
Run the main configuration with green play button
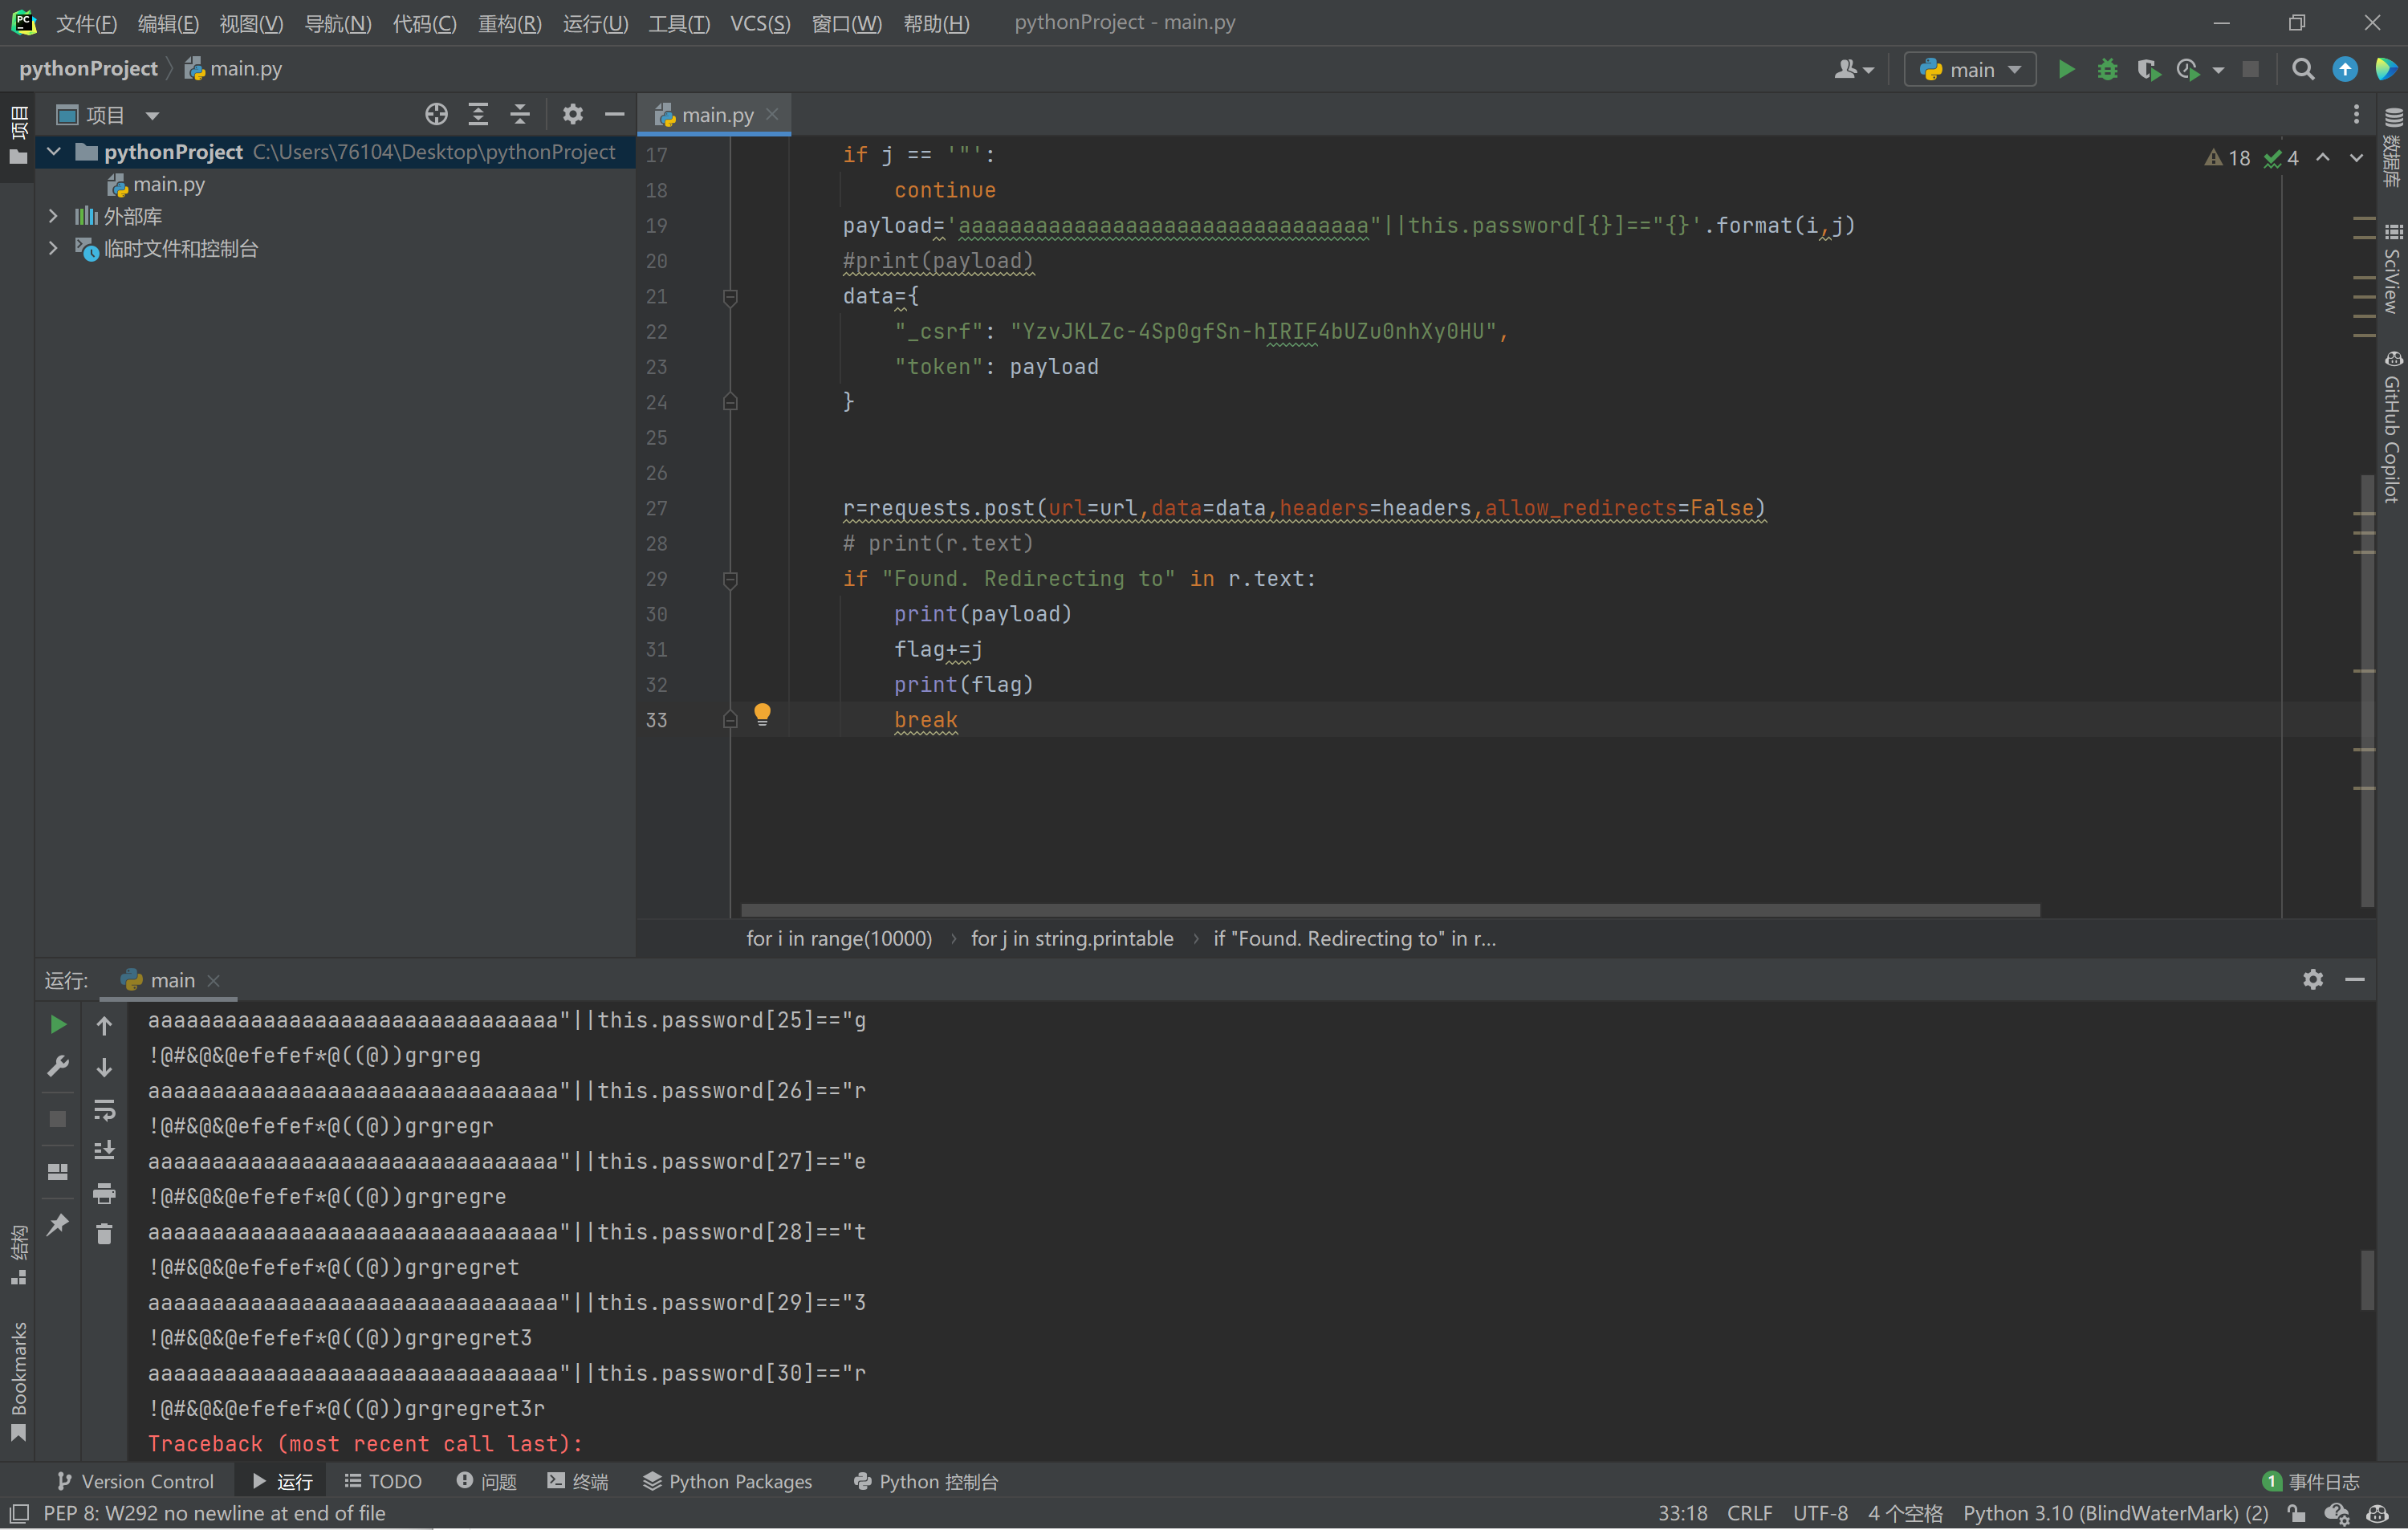2066,69
